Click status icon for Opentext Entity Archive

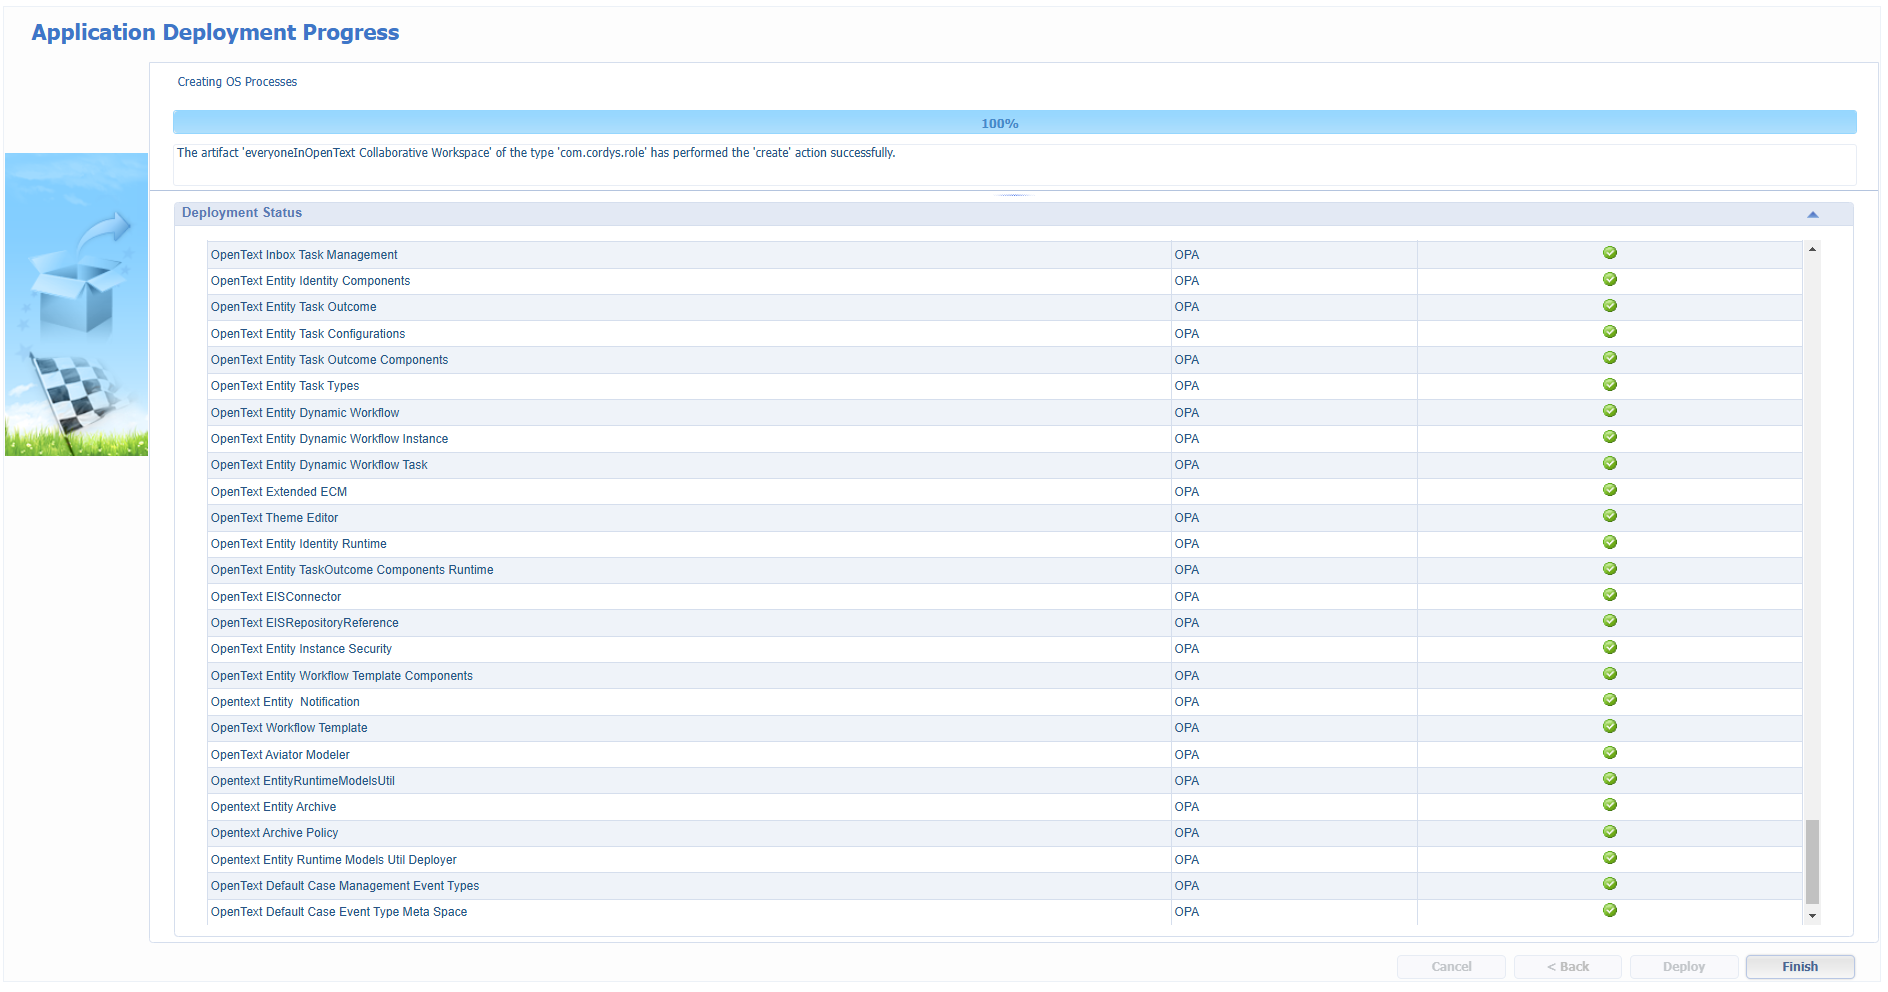pos(1610,805)
